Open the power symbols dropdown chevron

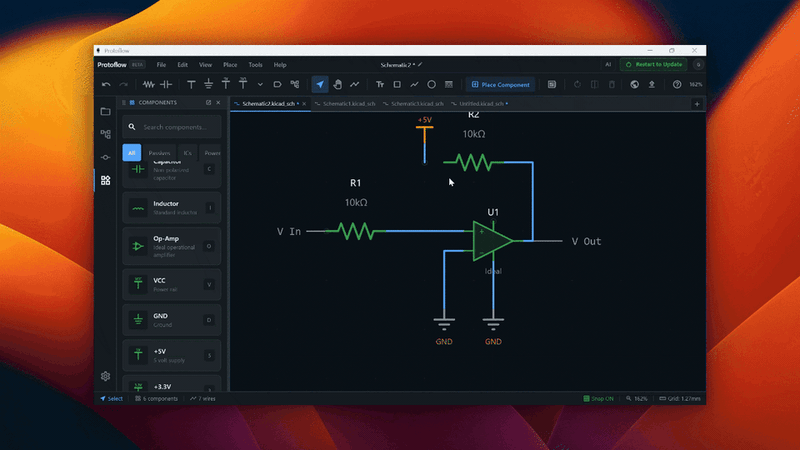click(x=260, y=85)
